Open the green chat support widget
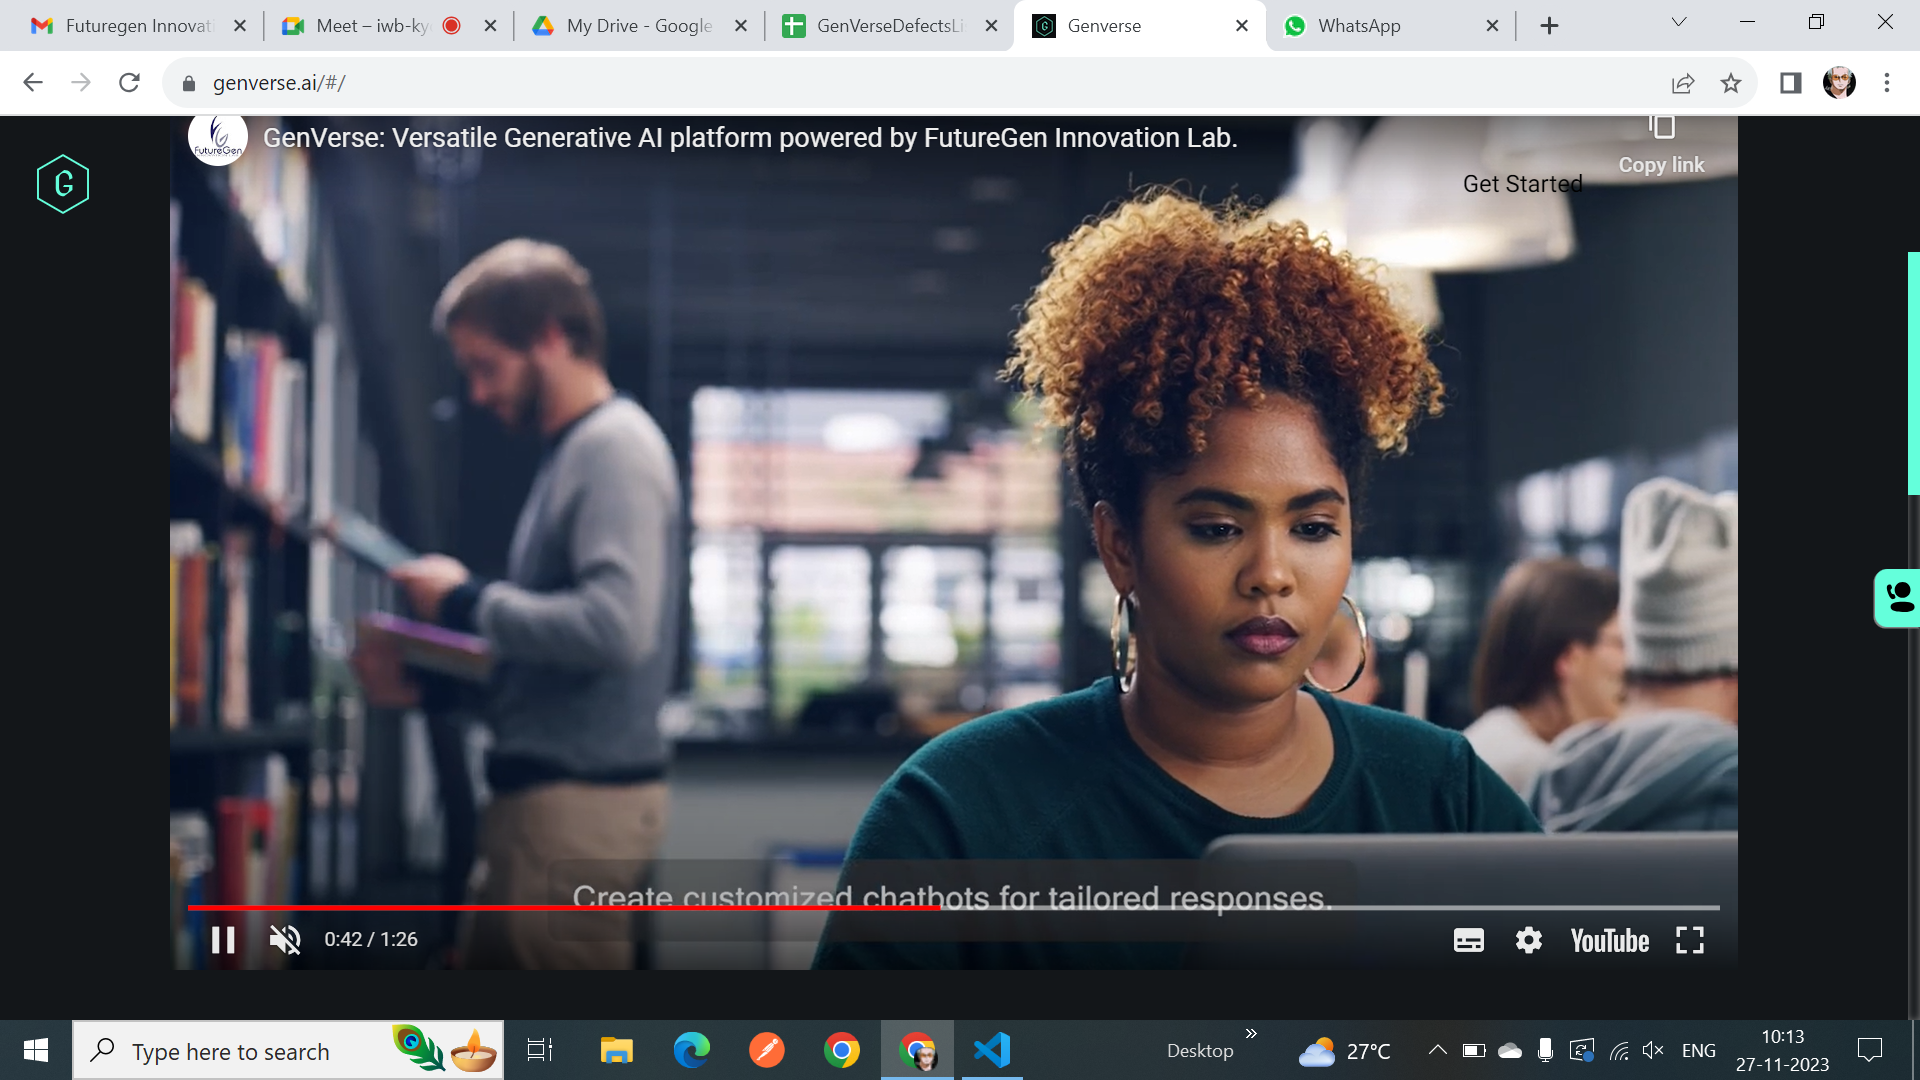This screenshot has height=1080, width=1920. click(x=1898, y=598)
